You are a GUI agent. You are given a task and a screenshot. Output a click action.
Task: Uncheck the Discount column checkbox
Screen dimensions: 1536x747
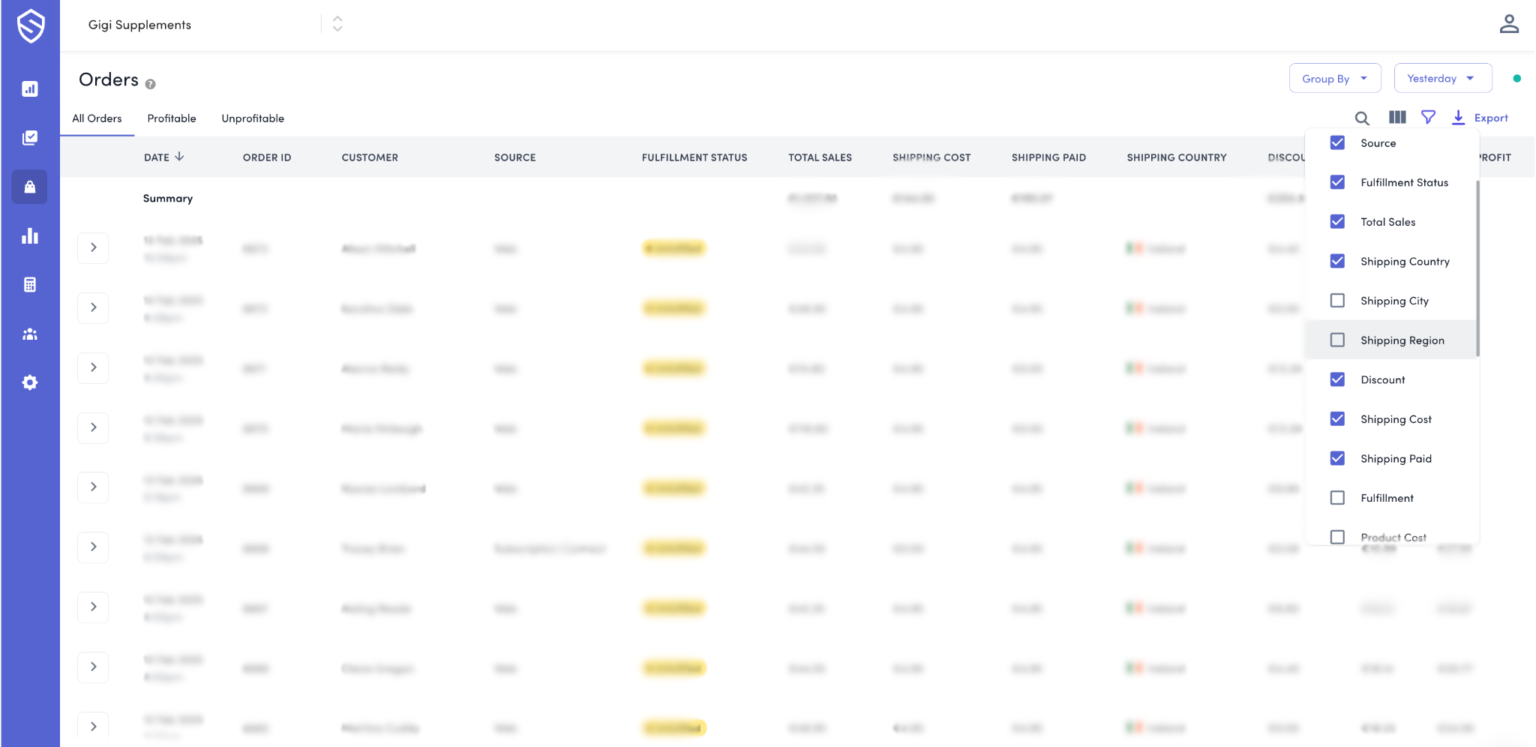tap(1337, 380)
